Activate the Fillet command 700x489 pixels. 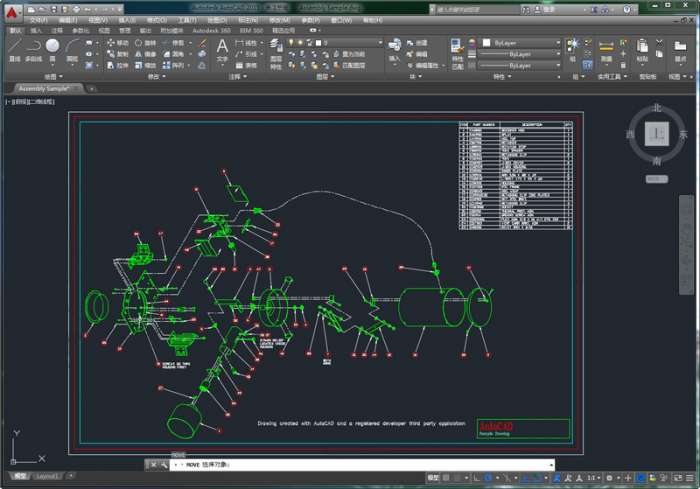[x=174, y=54]
